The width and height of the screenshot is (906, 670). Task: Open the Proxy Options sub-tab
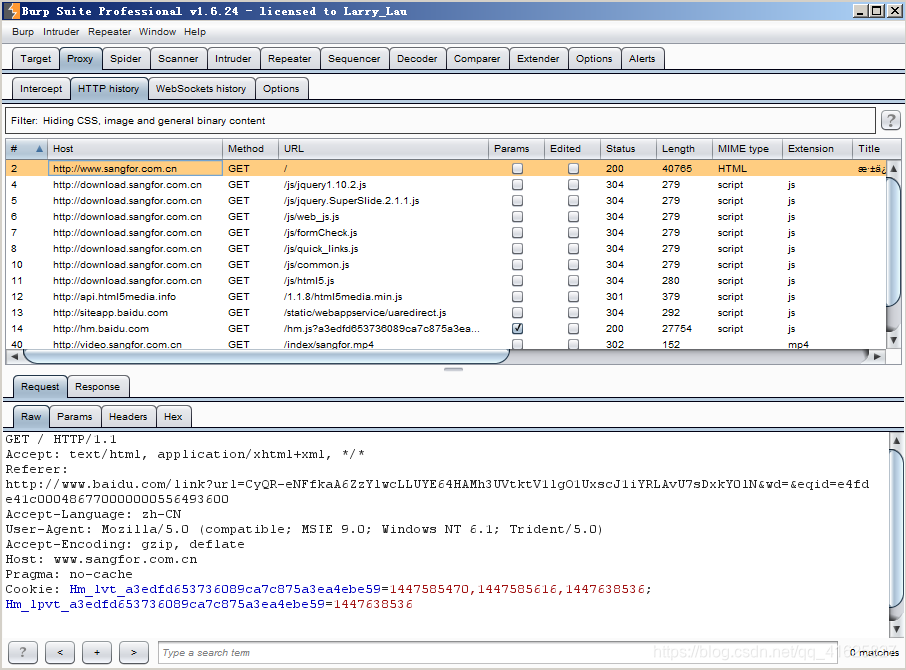point(281,88)
